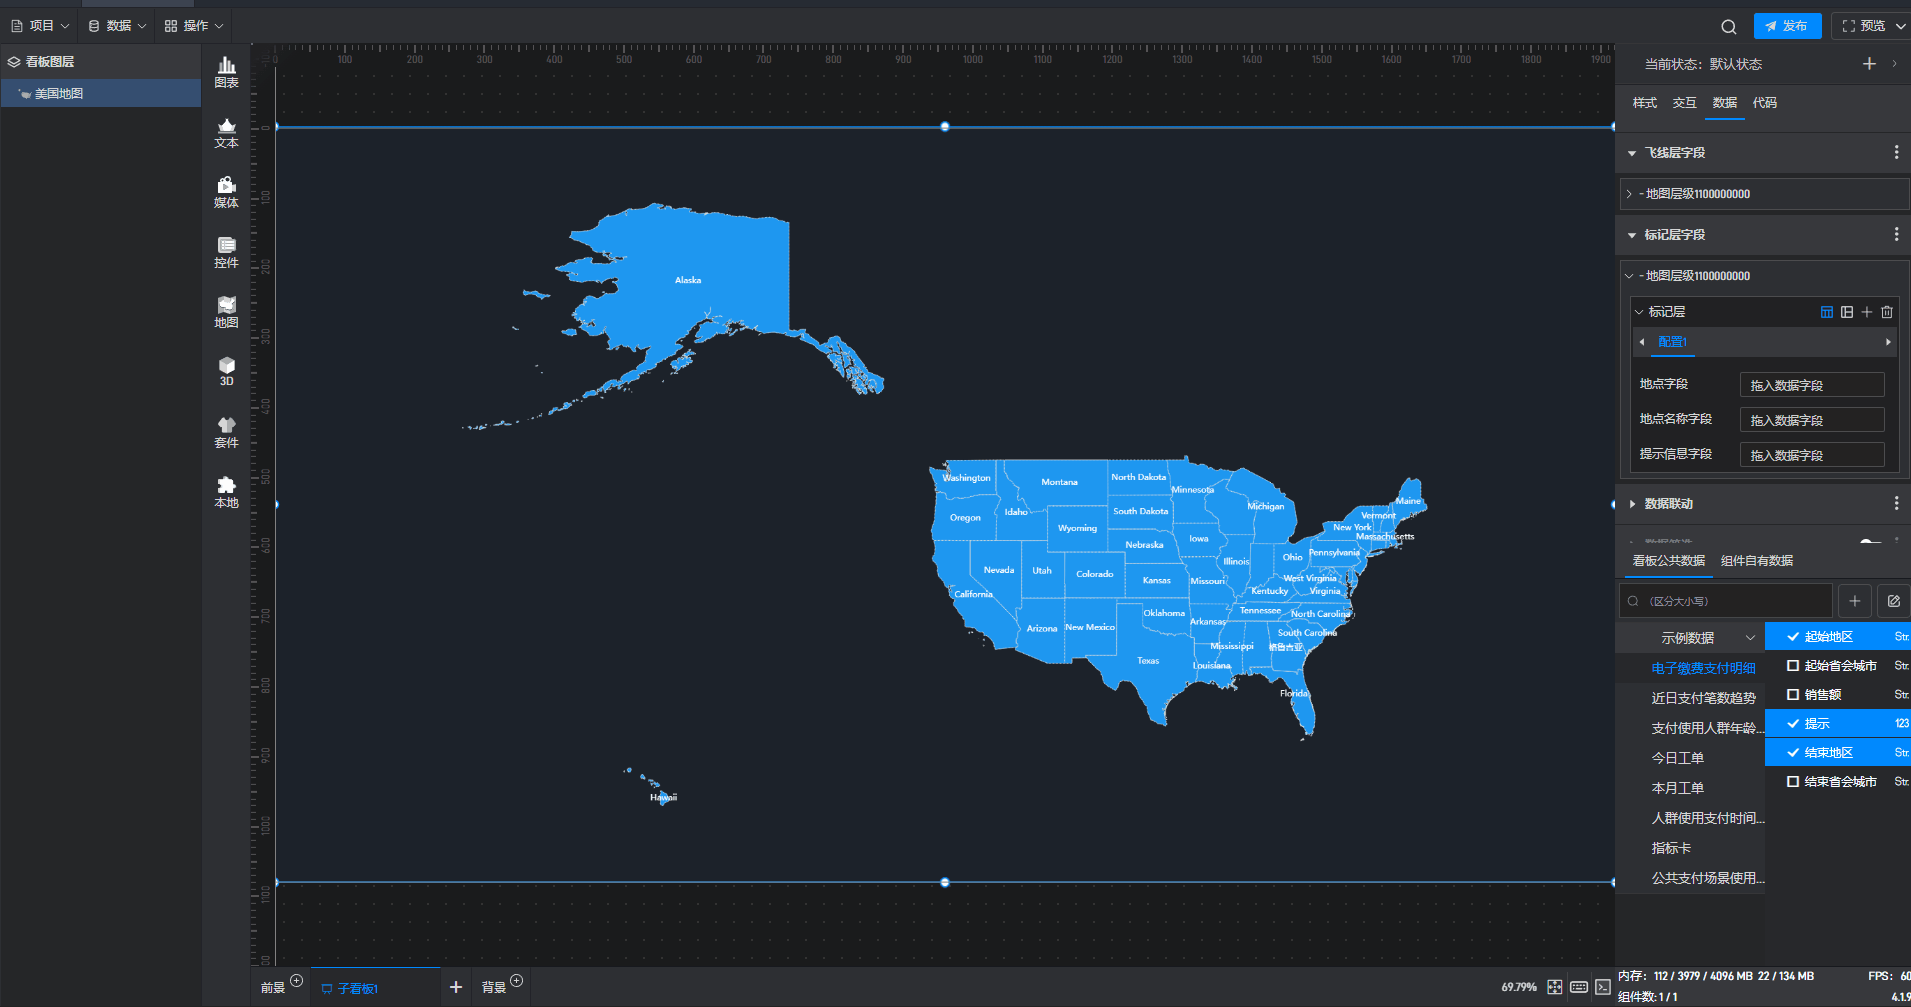Open more options for 飞线层字段
1911x1007 pixels.
point(1896,152)
